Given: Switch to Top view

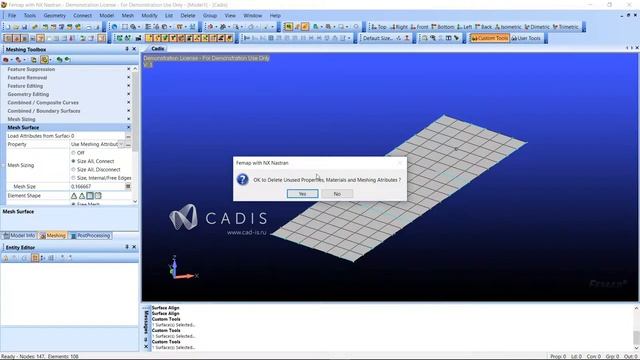Looking at the screenshot, I should tap(378, 27).
